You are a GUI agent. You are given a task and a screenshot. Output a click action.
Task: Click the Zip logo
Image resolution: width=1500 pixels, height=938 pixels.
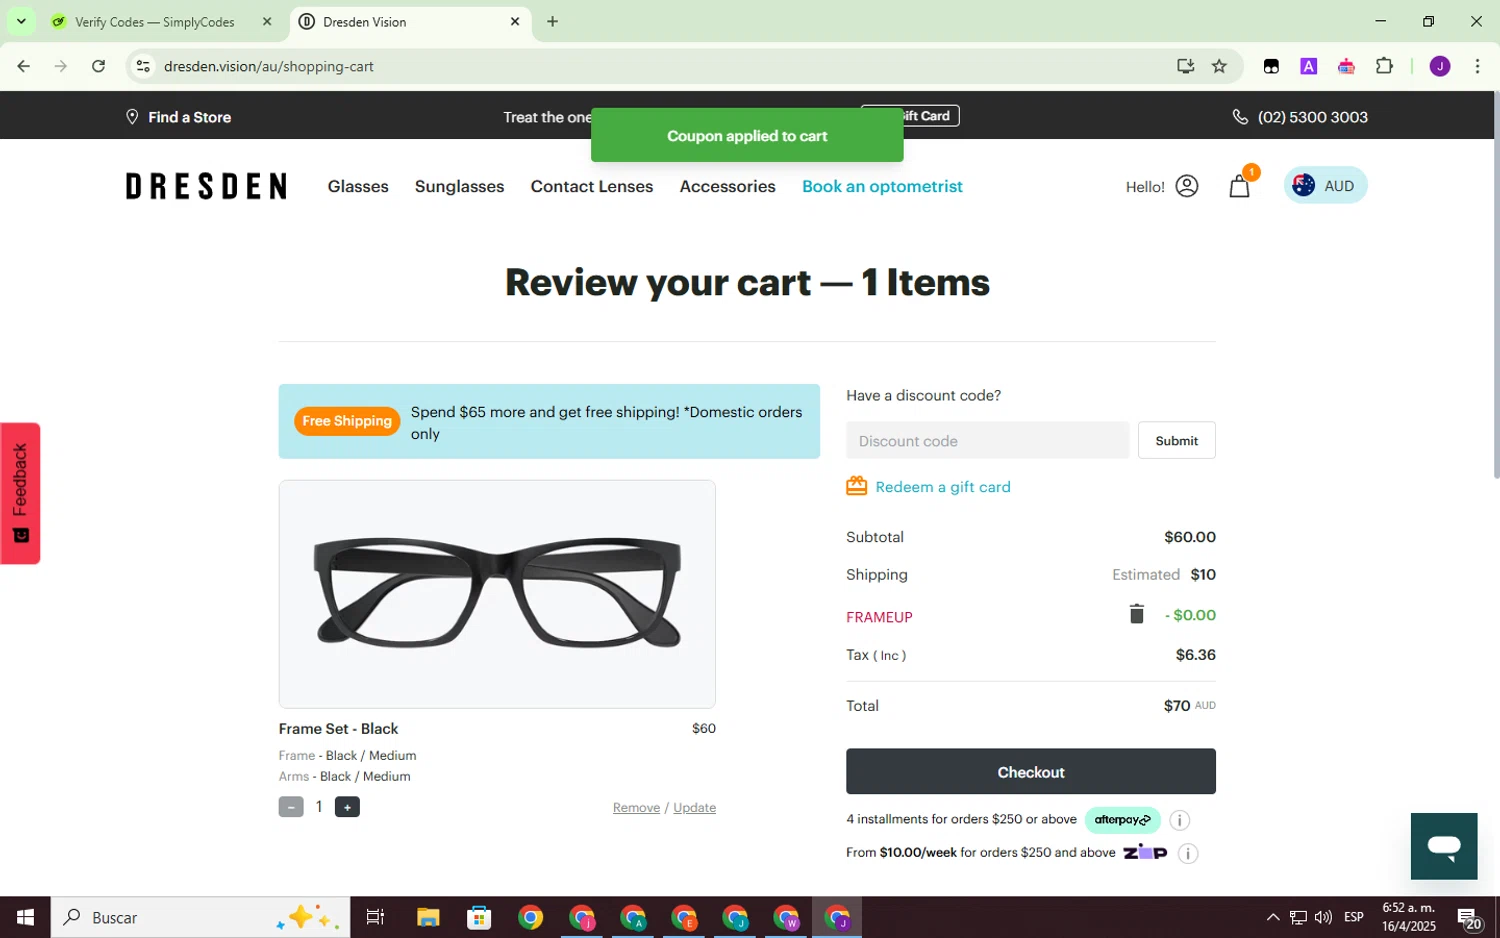(x=1144, y=852)
